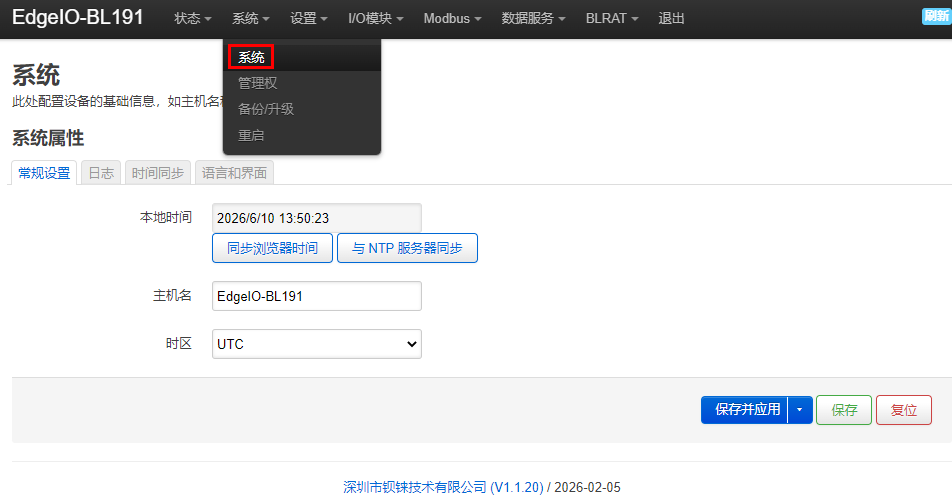Expand the BLRAT menu
The image size is (952, 503).
pyautogui.click(x=611, y=18)
